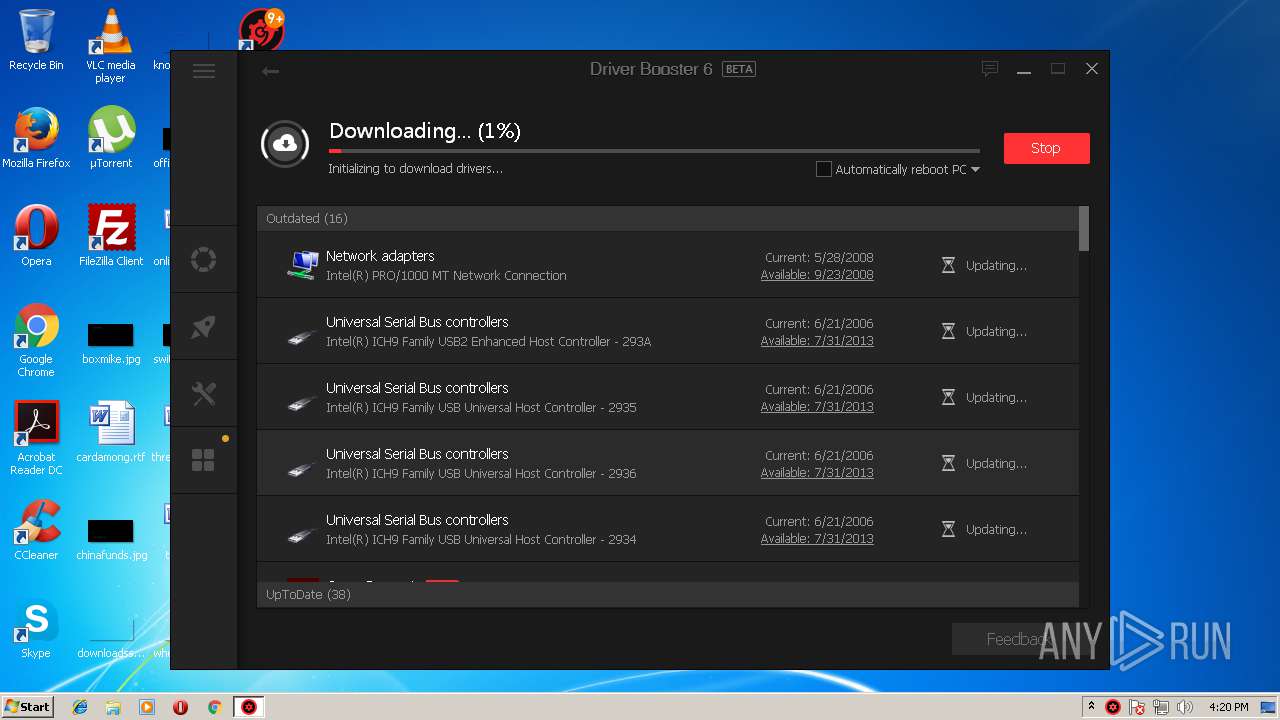
Task: Click hourglass icon for controller 2935 row
Action: pyautogui.click(x=948, y=397)
